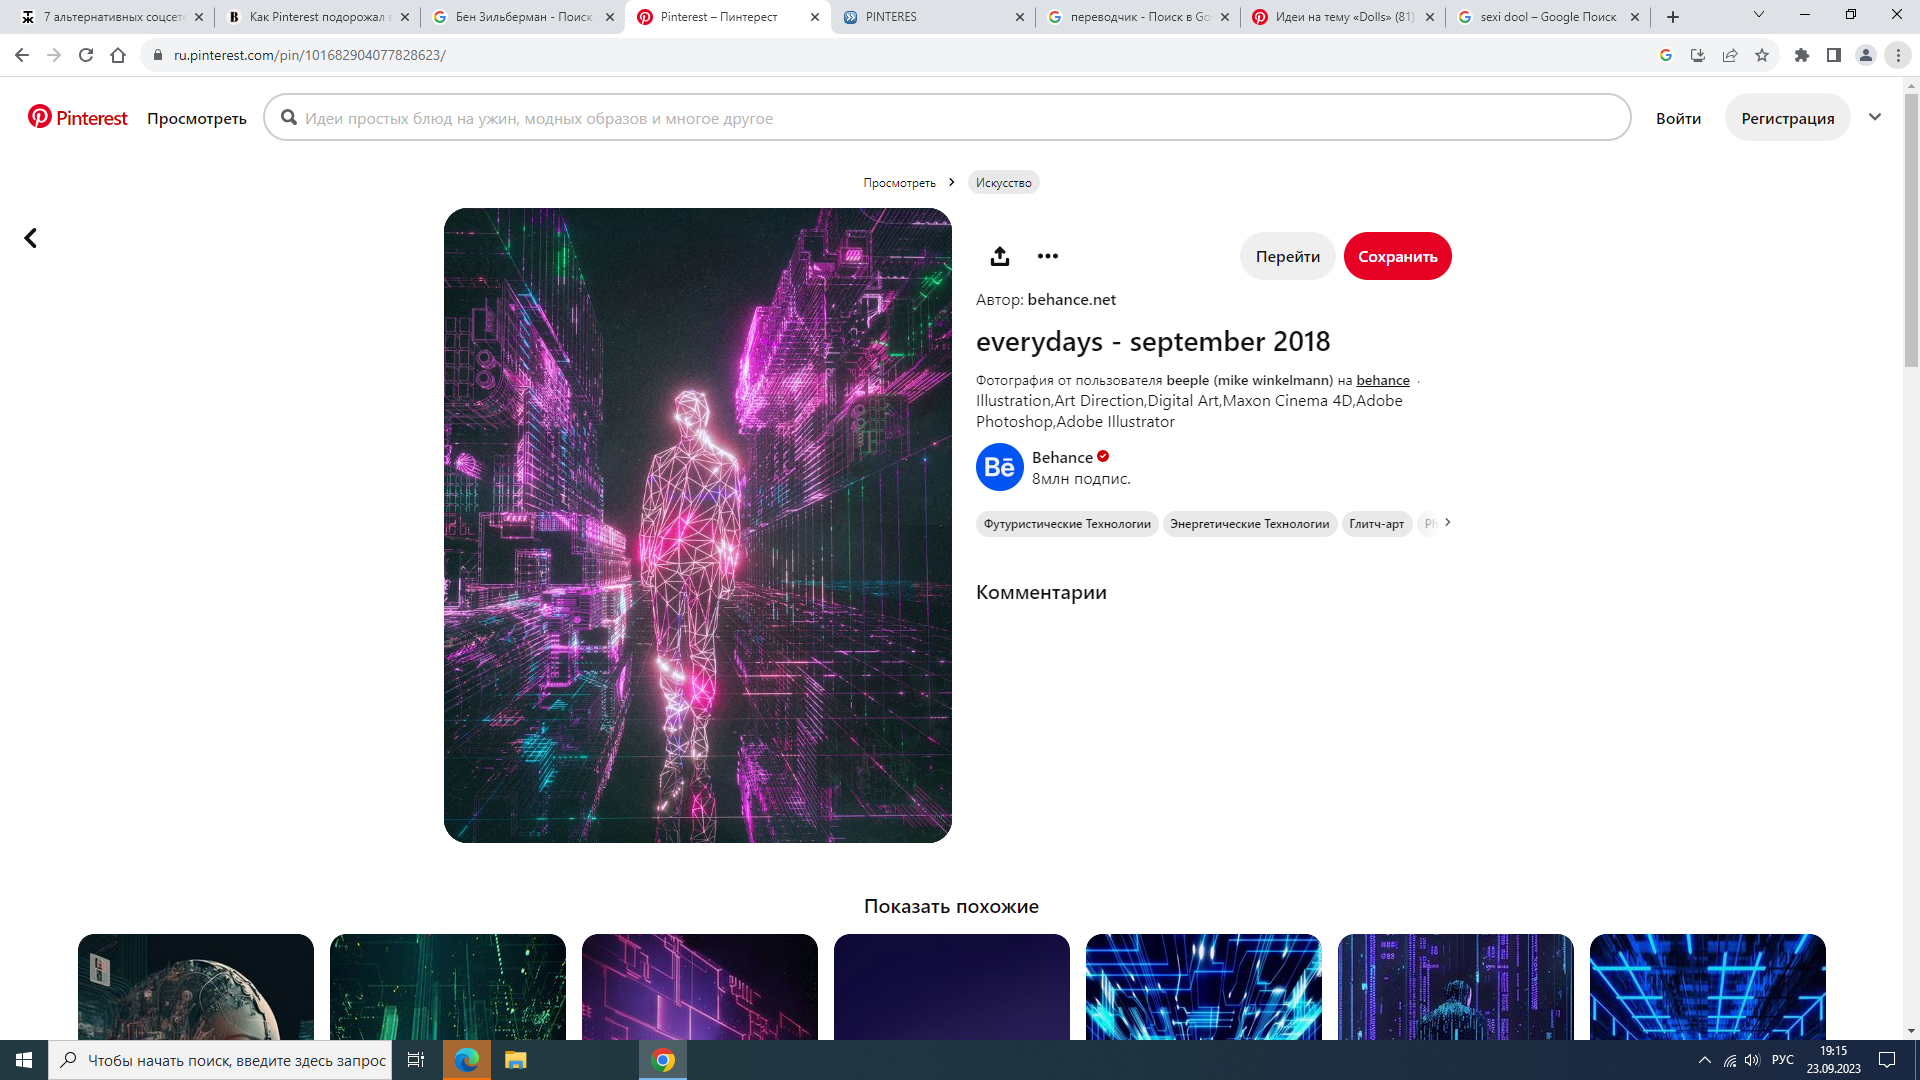This screenshot has height=1080, width=1920.
Task: Click the site lock icon
Action: 157,55
